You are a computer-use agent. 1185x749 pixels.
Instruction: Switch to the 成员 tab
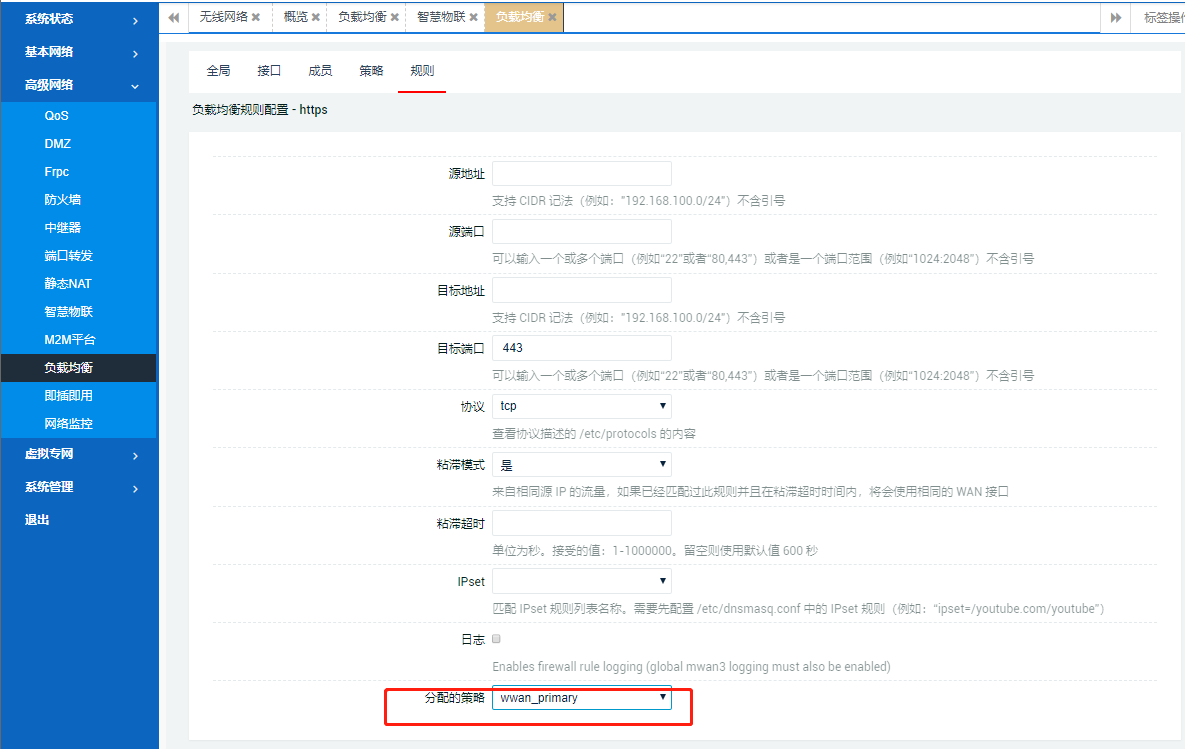[320, 71]
